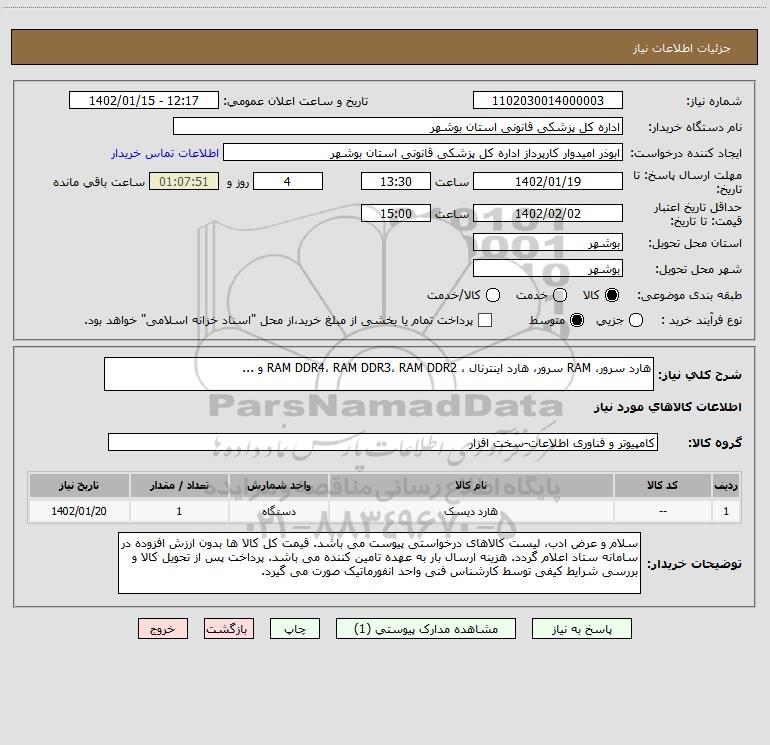Click the گروه کالا field
770x745 pixels.
[x=383, y=442]
